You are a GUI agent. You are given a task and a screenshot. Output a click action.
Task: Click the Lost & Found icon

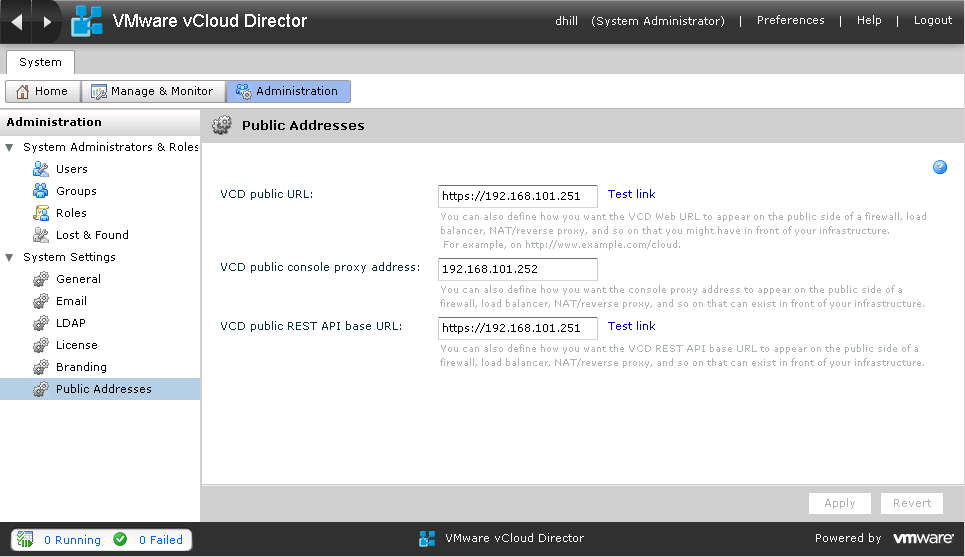41,235
